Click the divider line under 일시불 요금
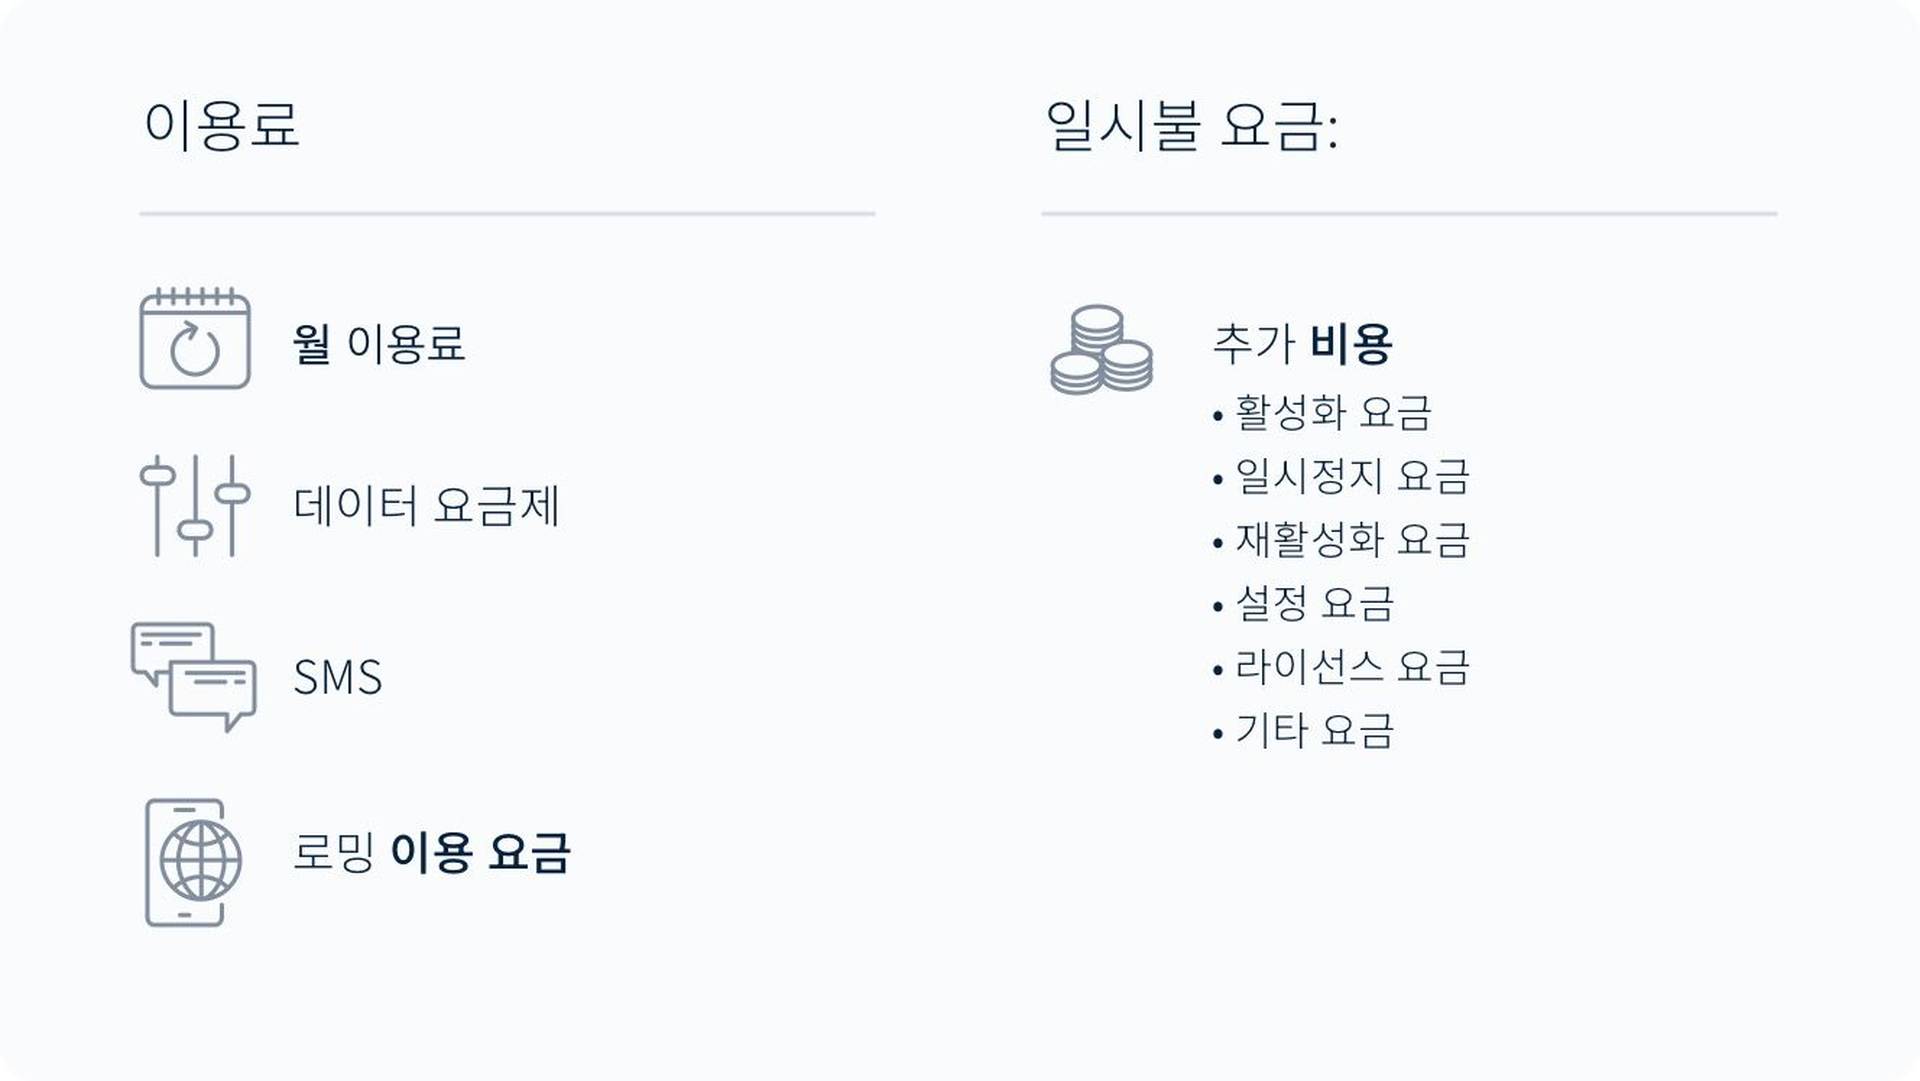 pos(1409,214)
